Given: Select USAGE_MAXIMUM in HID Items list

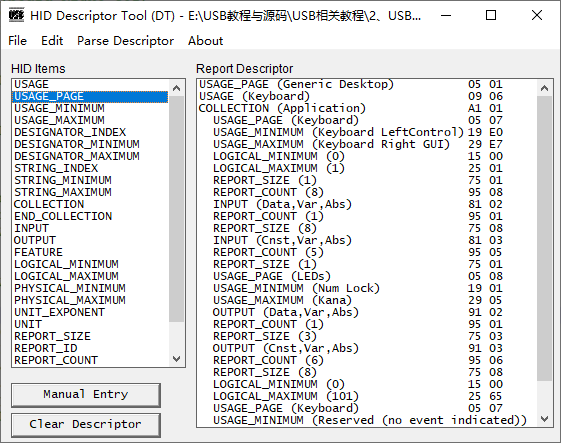Looking at the screenshot, I should [90, 121].
